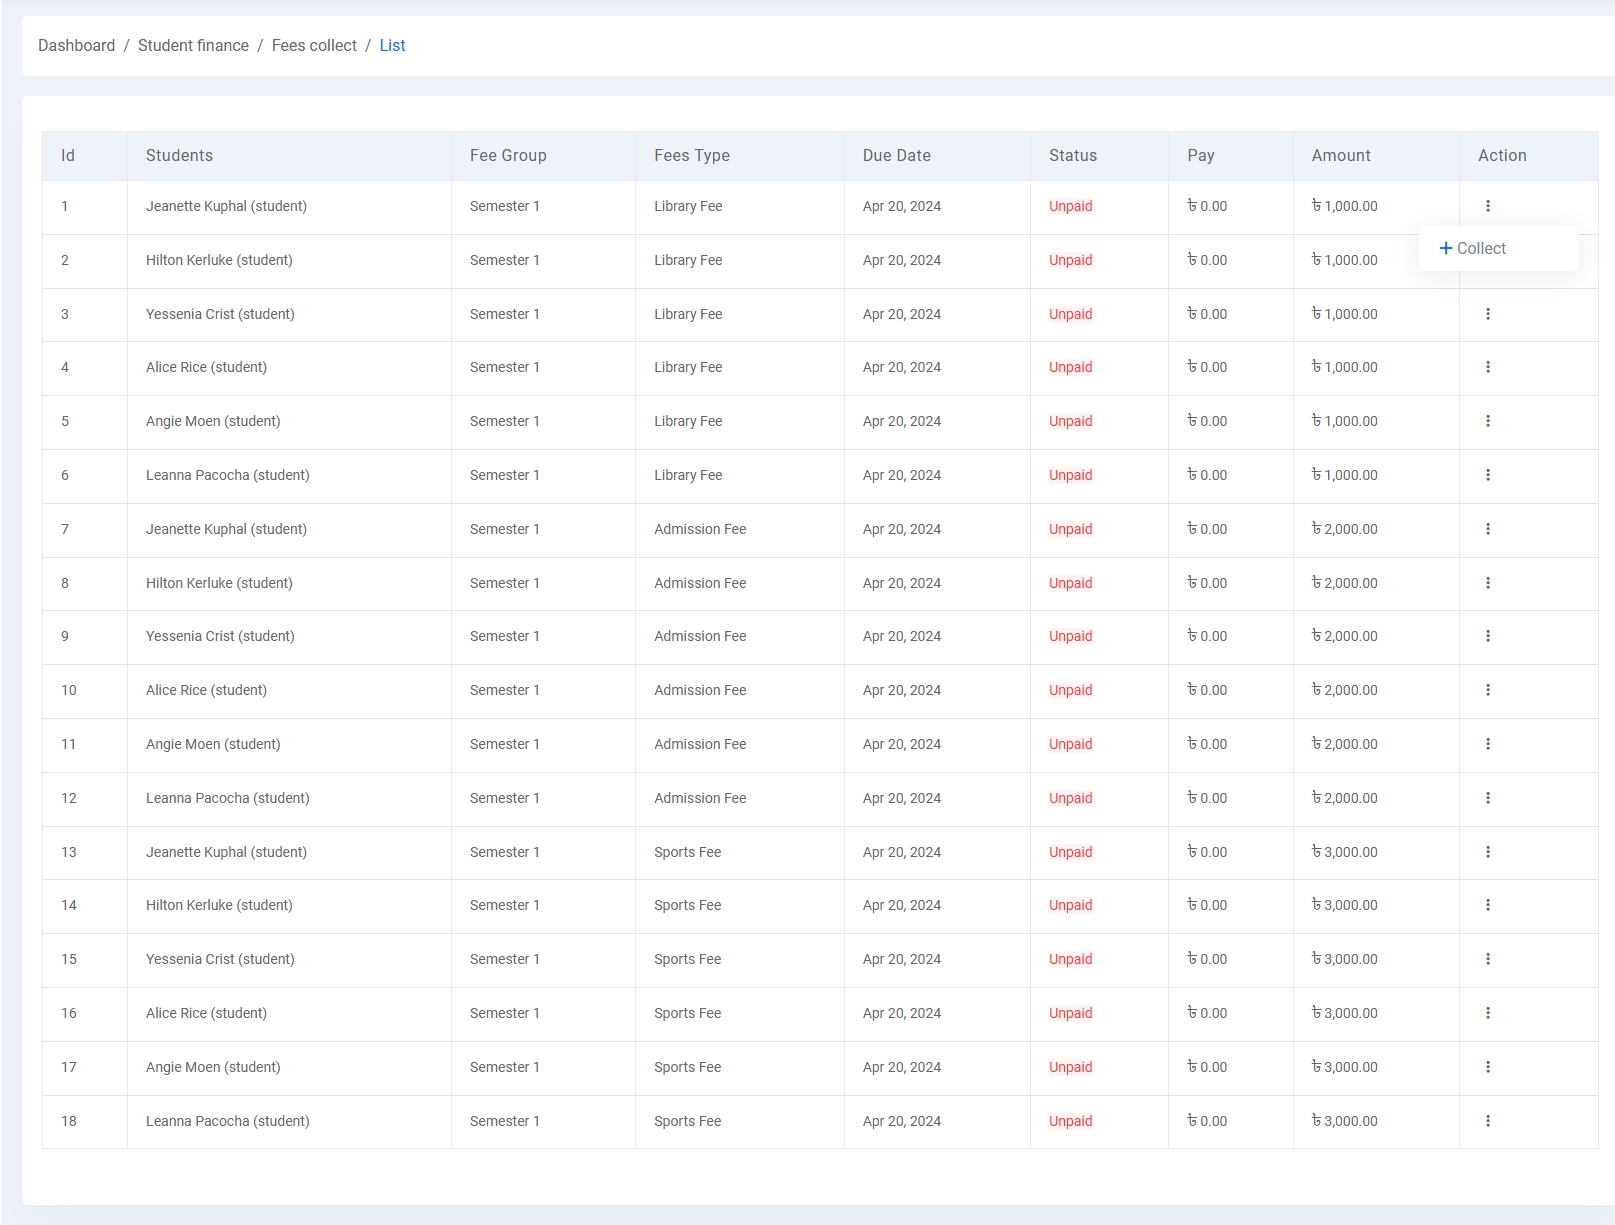Screen dimensions: 1615x1225
Task: Open actions for row 7 Admission Fee
Action: (1487, 529)
